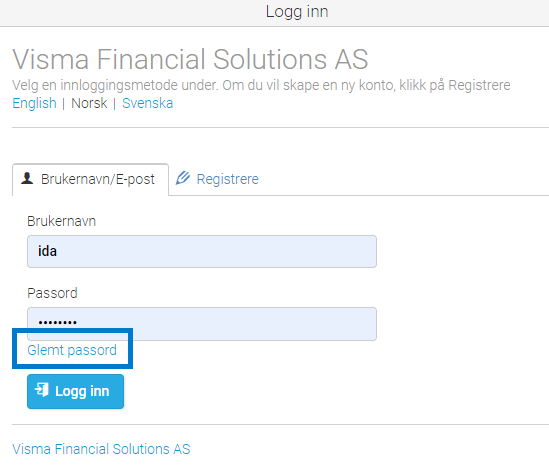Image resolution: width=549 pixels, height=465 pixels.
Task: Change the language to English
Action: (34, 103)
